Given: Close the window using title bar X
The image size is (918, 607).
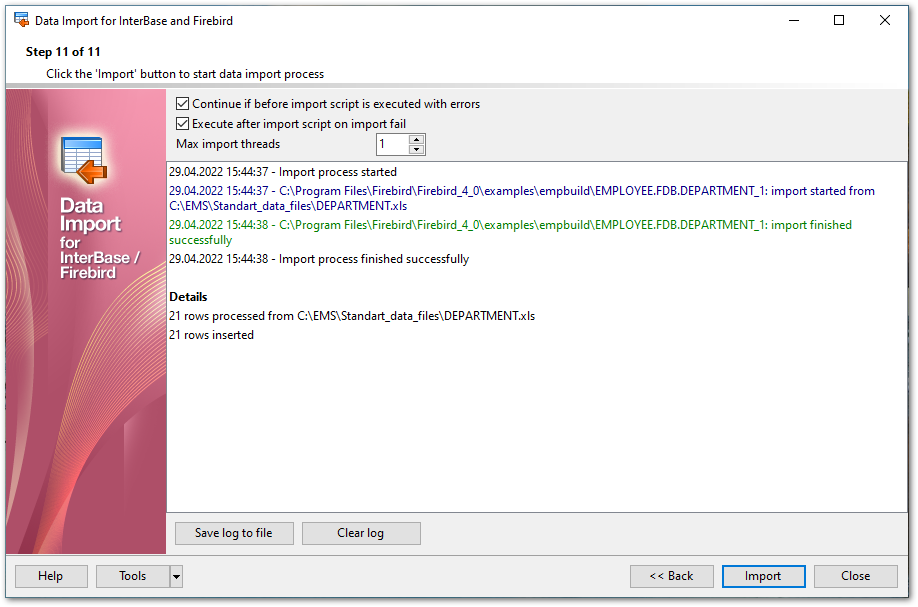Looking at the screenshot, I should 885,20.
